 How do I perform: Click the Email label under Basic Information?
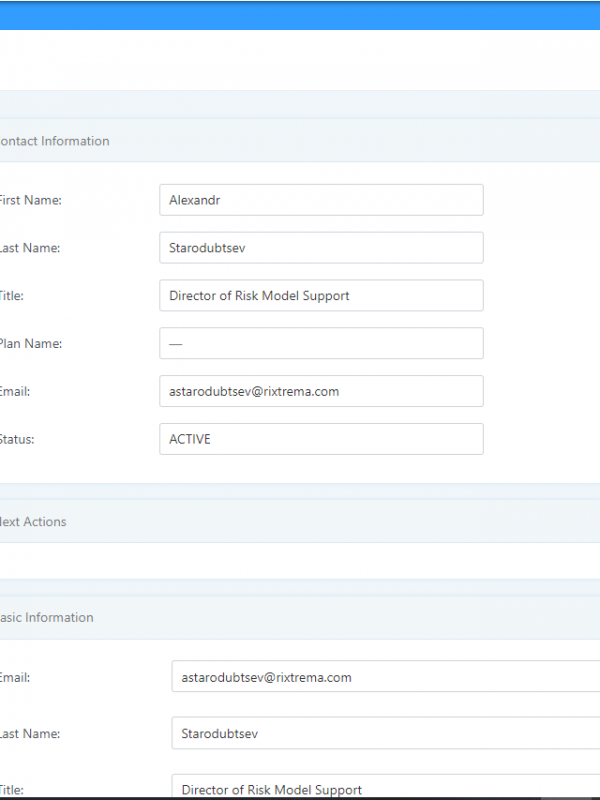coord(15,677)
